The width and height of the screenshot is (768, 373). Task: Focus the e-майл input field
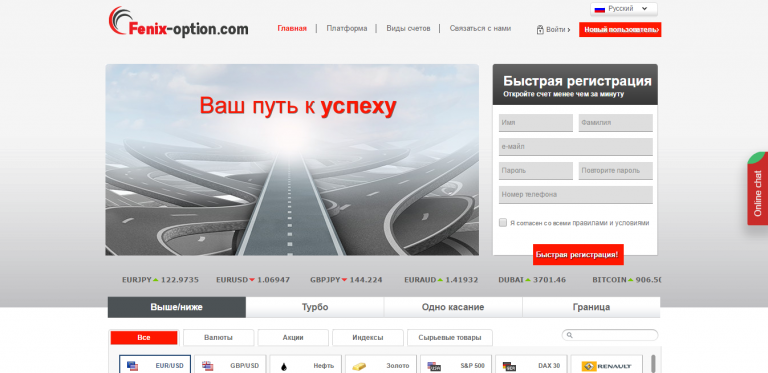coord(576,146)
